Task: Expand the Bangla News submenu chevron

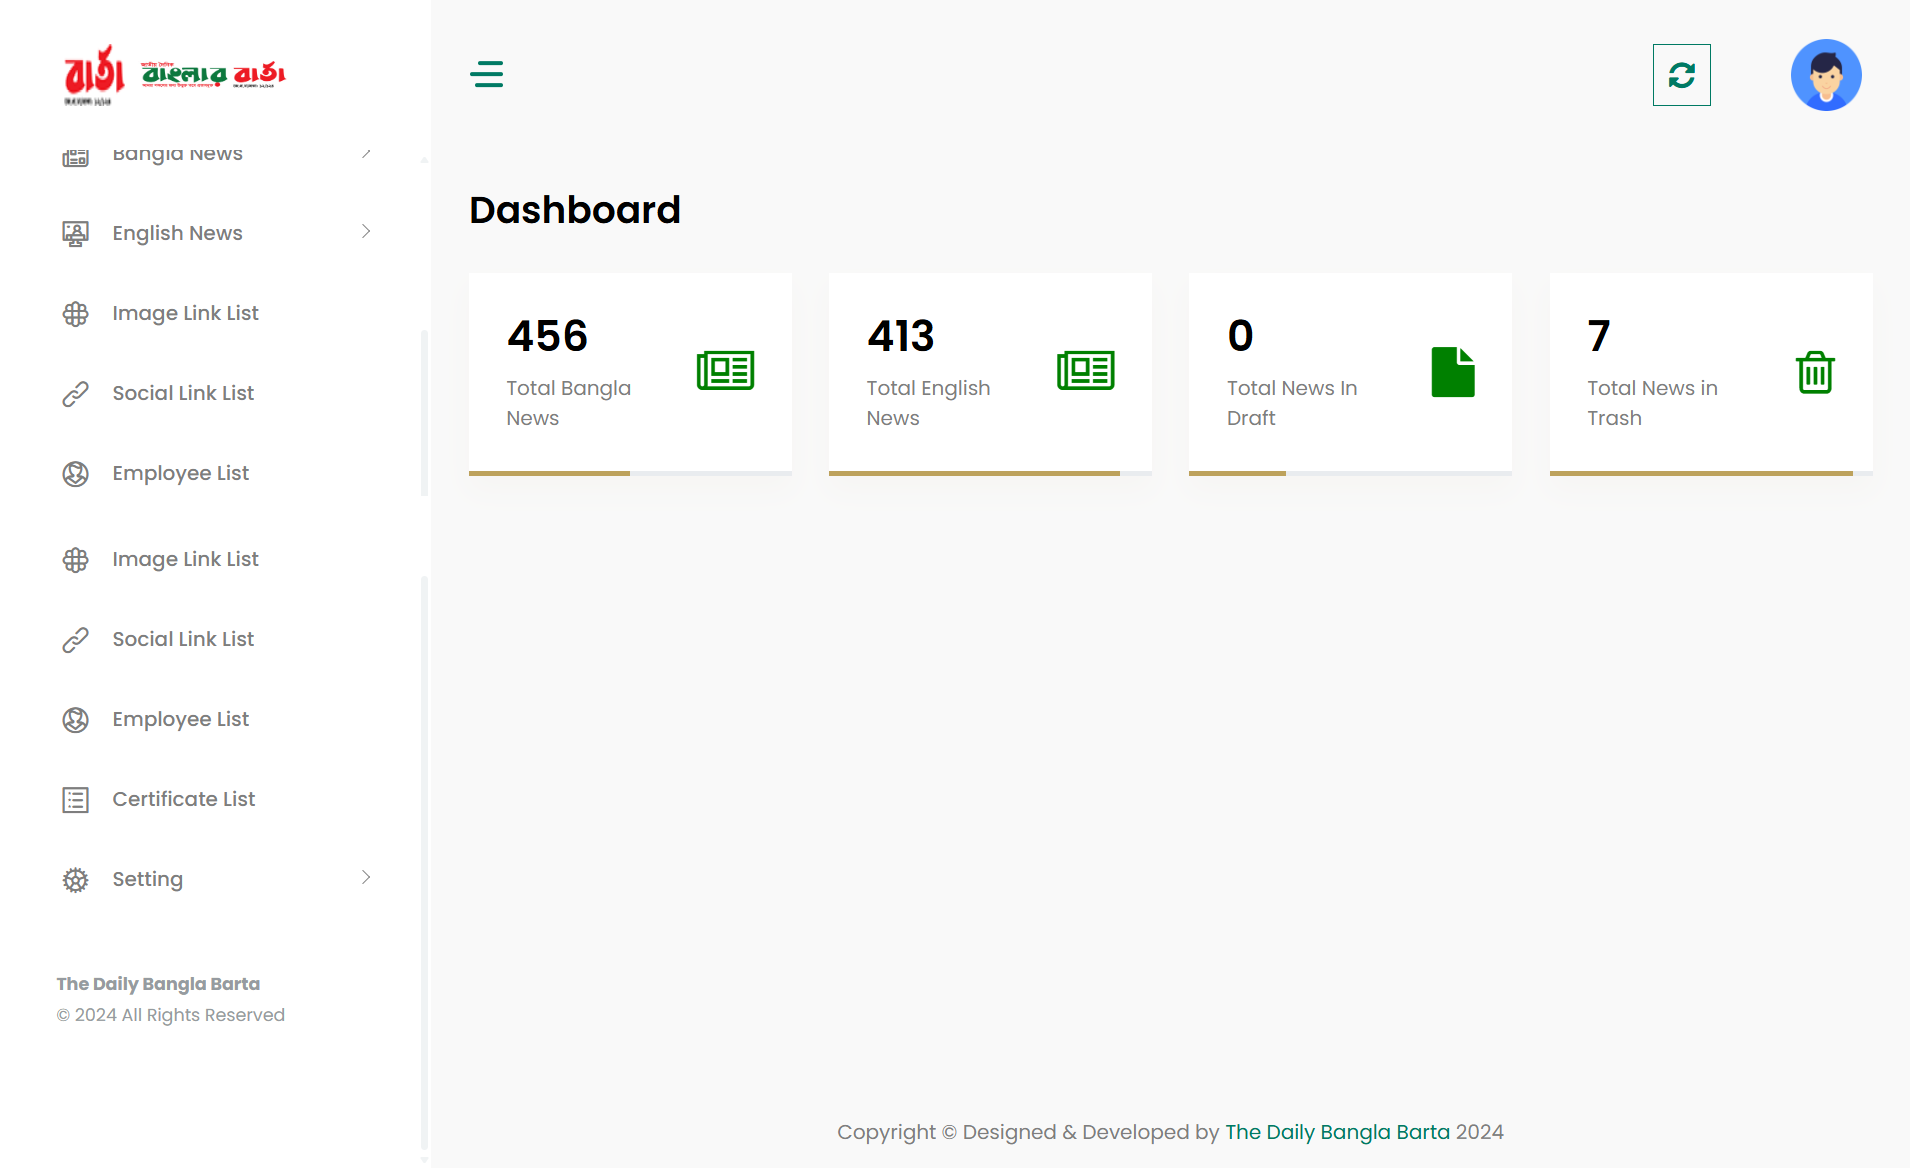Action: [x=367, y=154]
